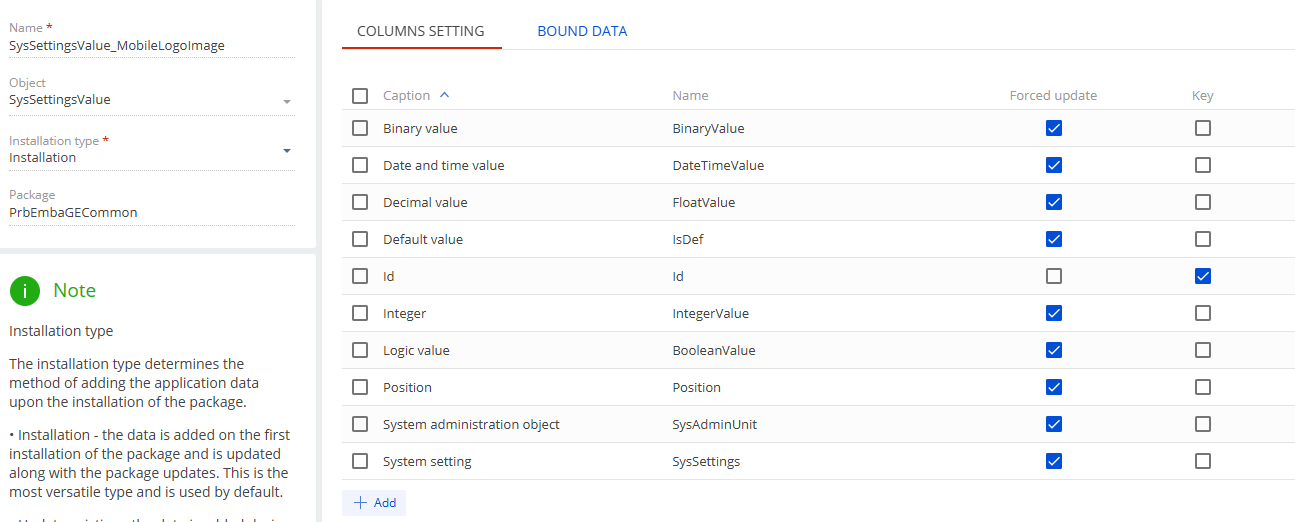
Task: Expand the Installation type dropdown
Action: click(287, 151)
